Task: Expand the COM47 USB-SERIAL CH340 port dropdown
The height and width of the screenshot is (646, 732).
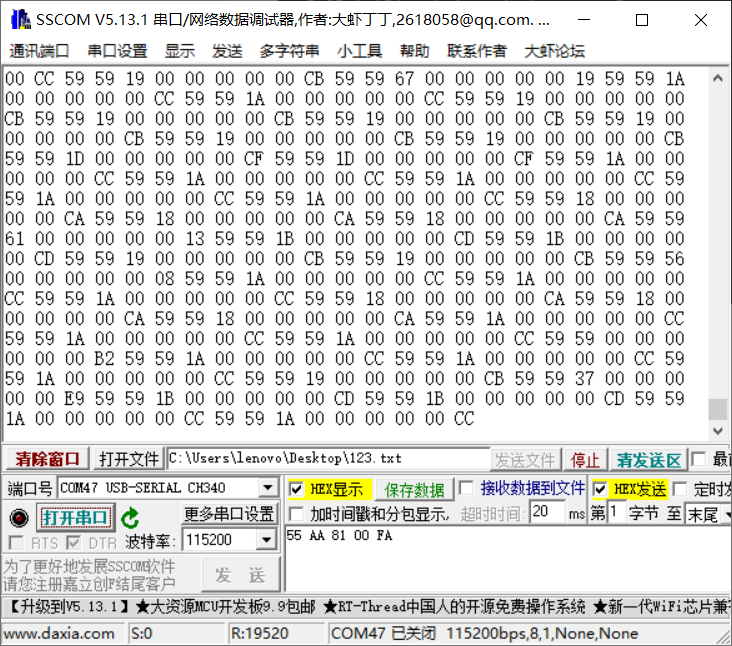Action: (268, 488)
